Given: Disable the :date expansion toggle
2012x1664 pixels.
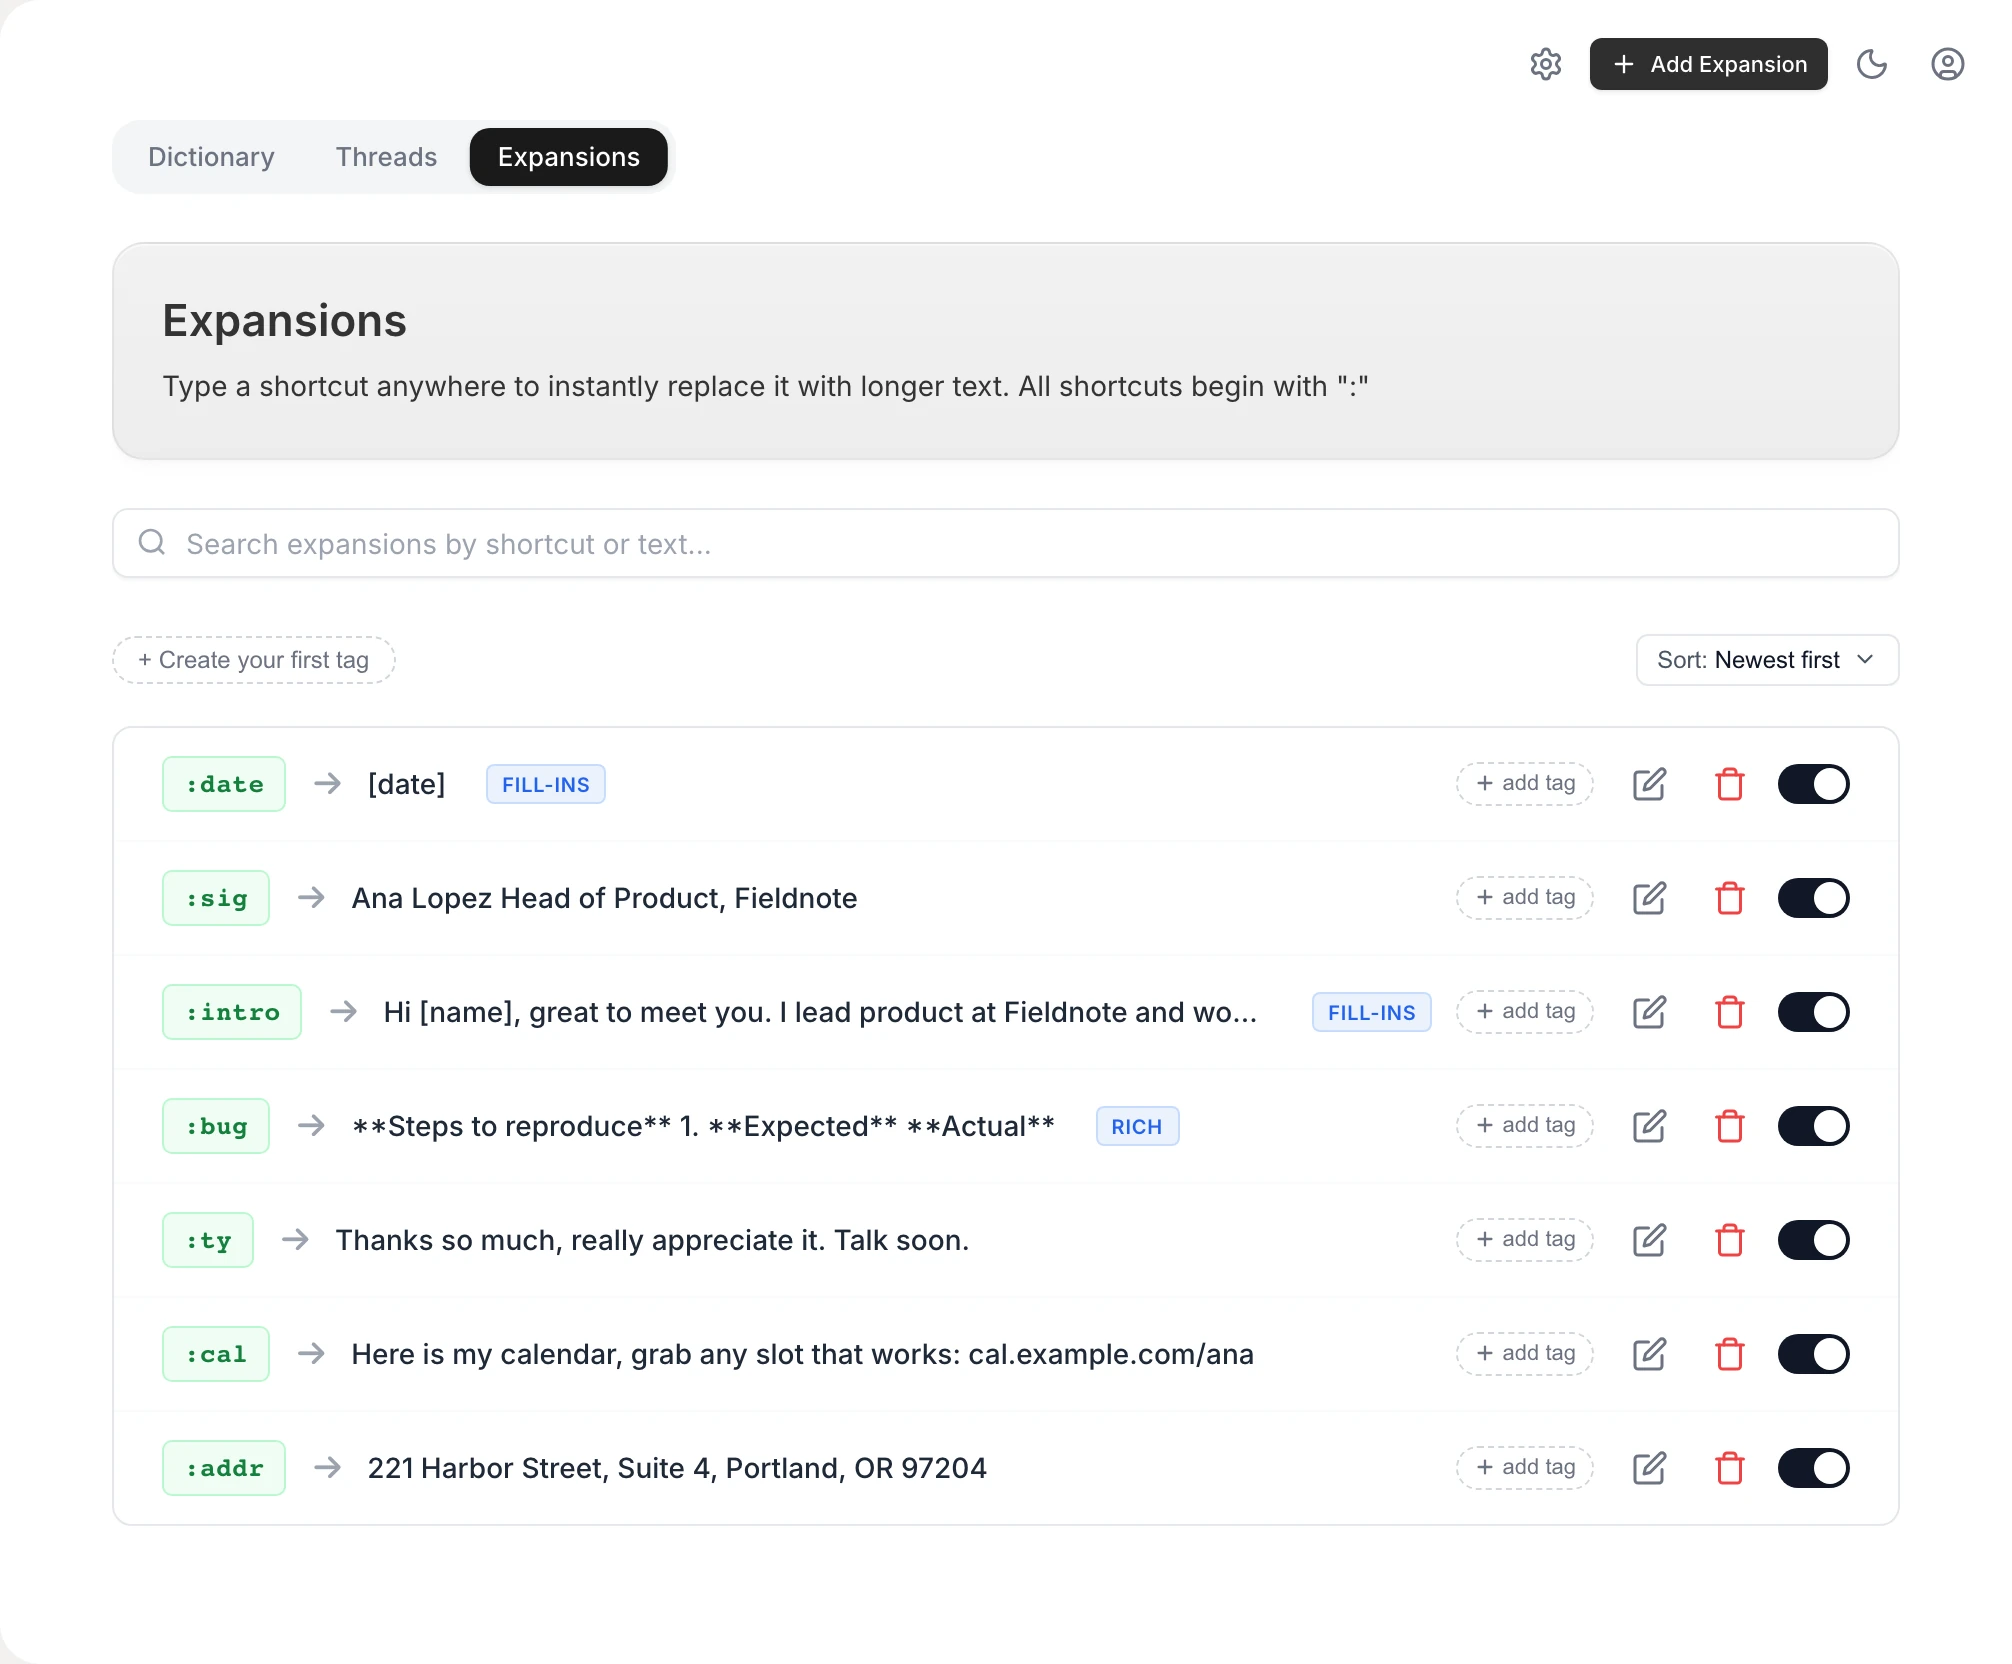Looking at the screenshot, I should [x=1813, y=784].
